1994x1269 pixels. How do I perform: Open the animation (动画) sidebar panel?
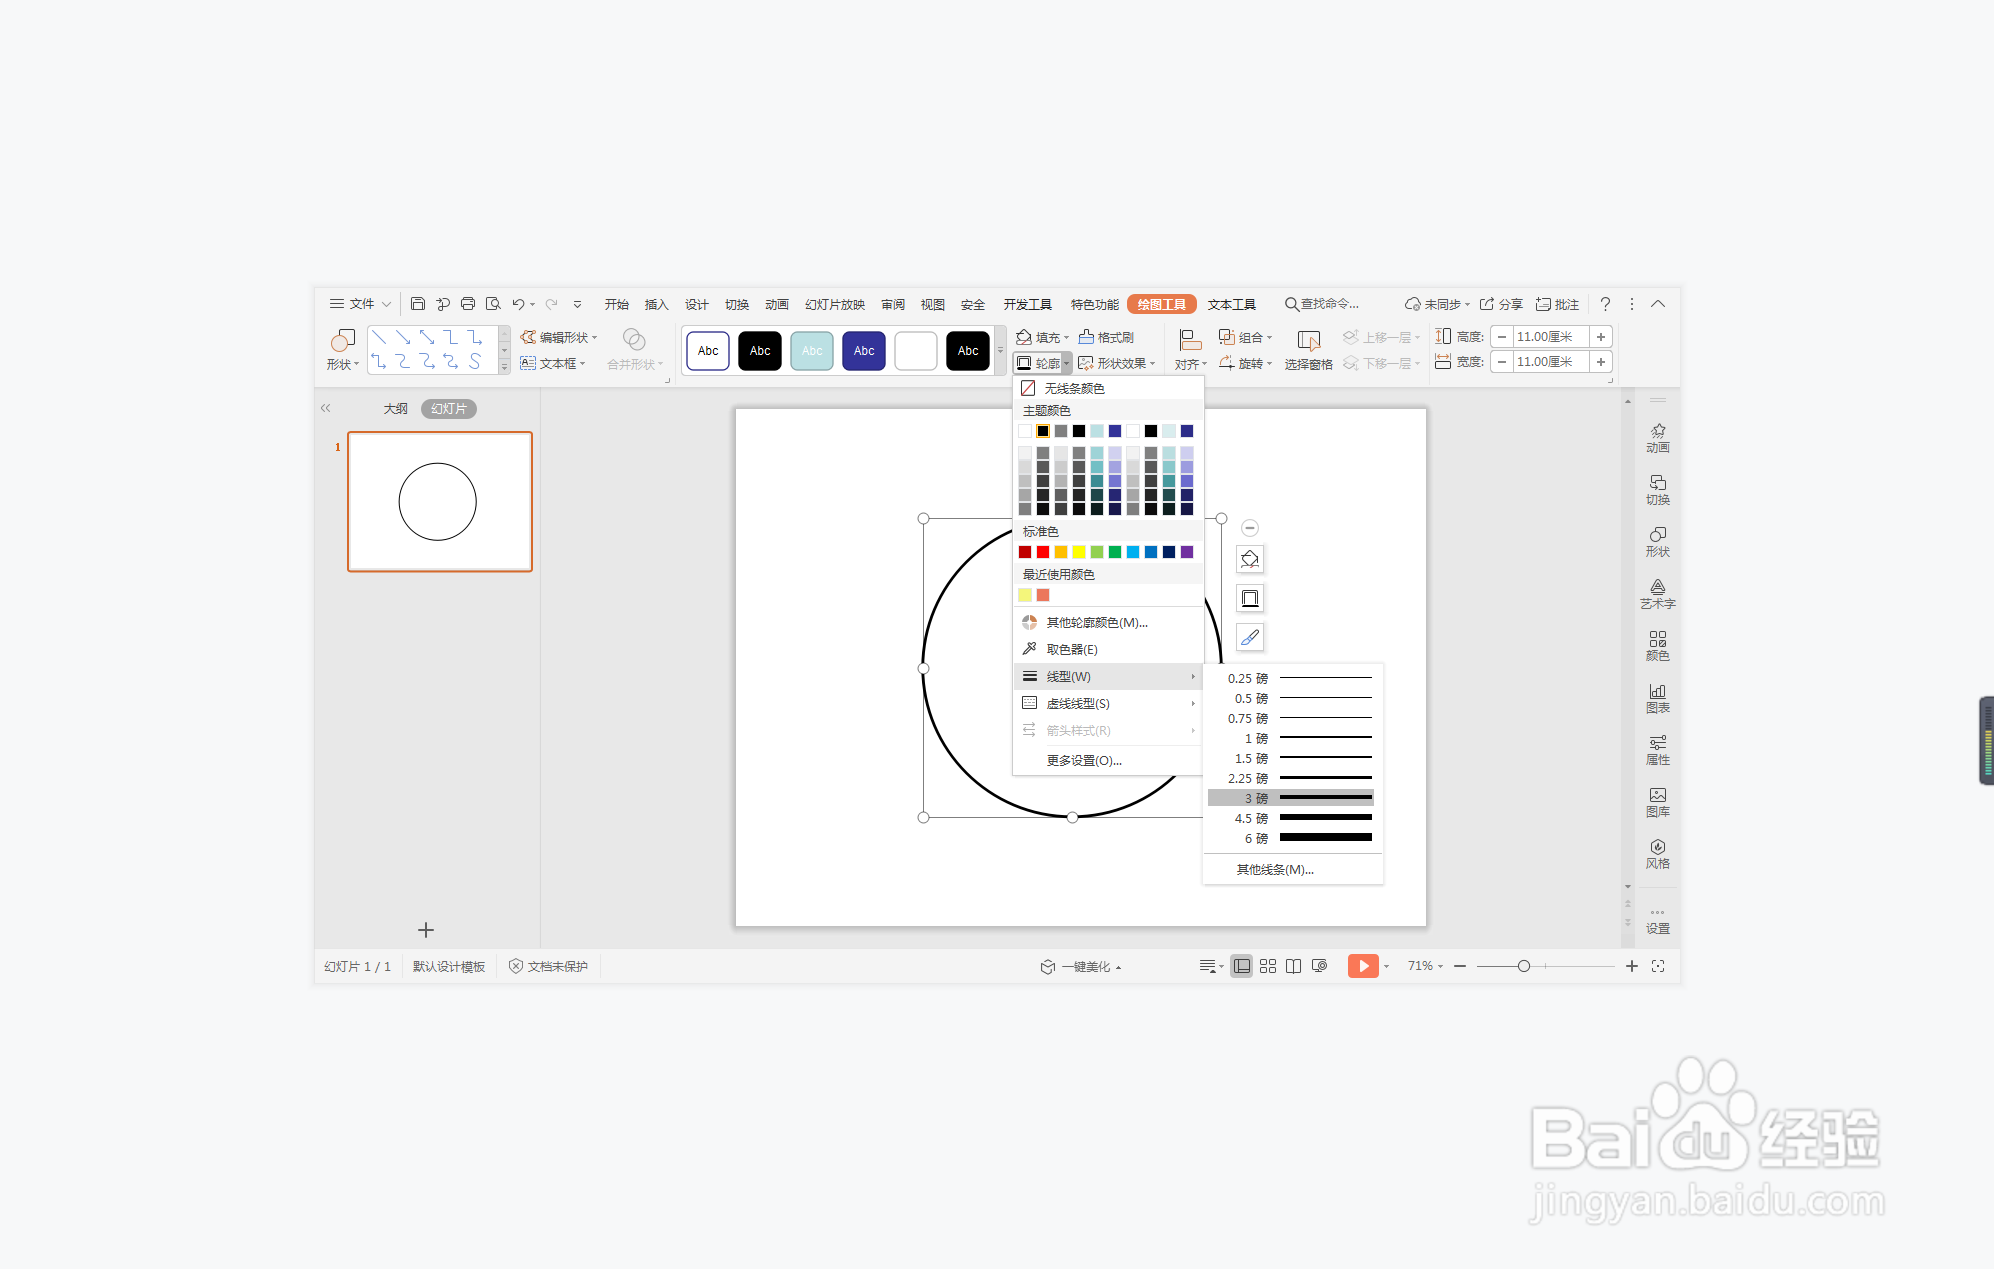tap(1657, 438)
